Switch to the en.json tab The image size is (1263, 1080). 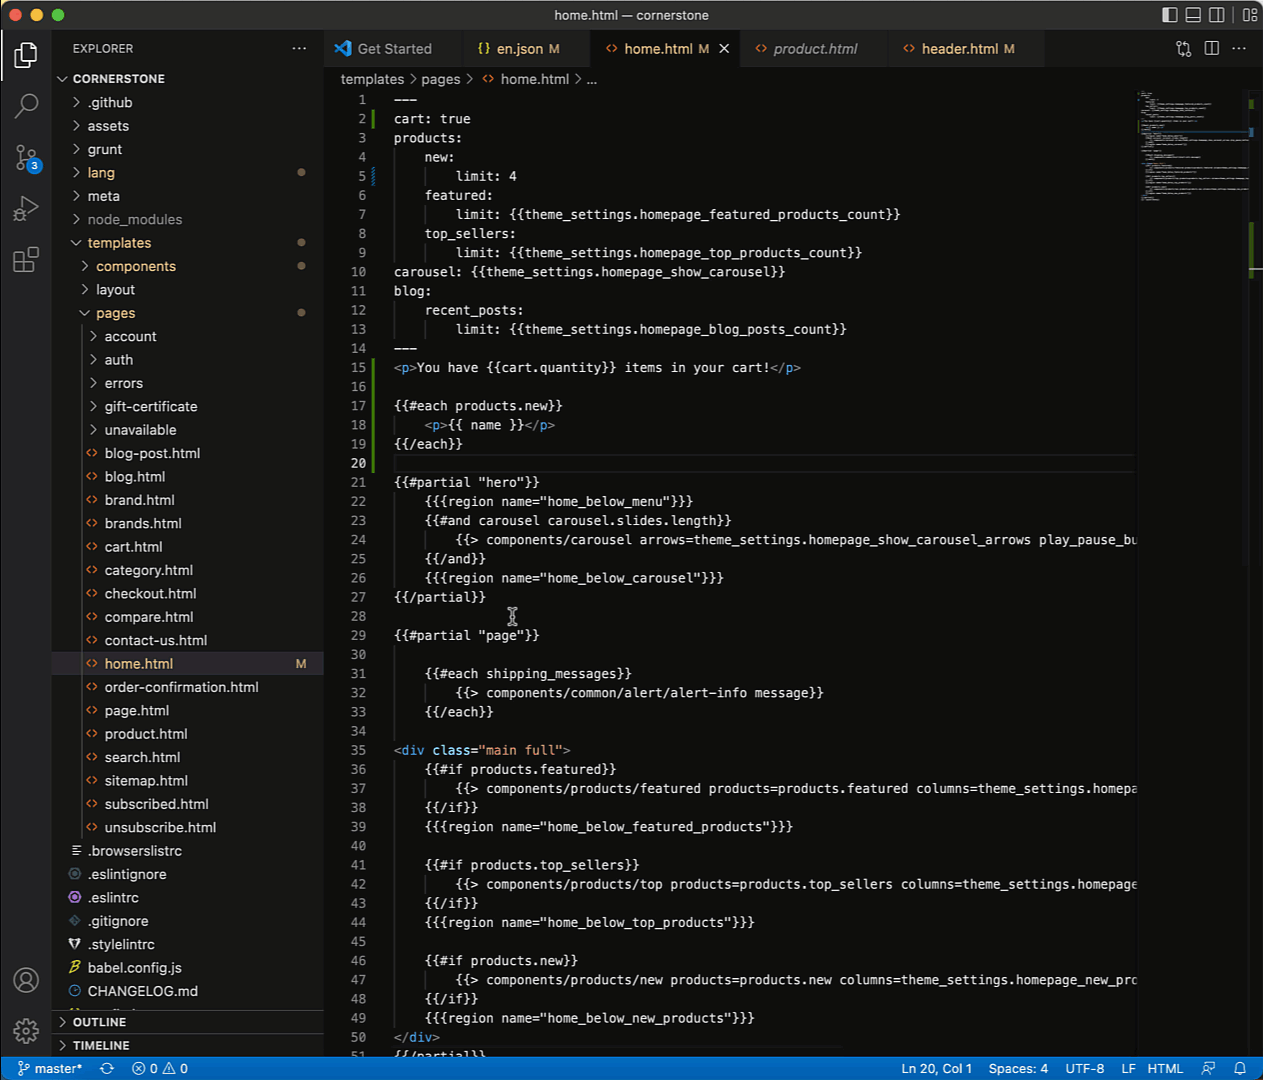click(x=519, y=48)
